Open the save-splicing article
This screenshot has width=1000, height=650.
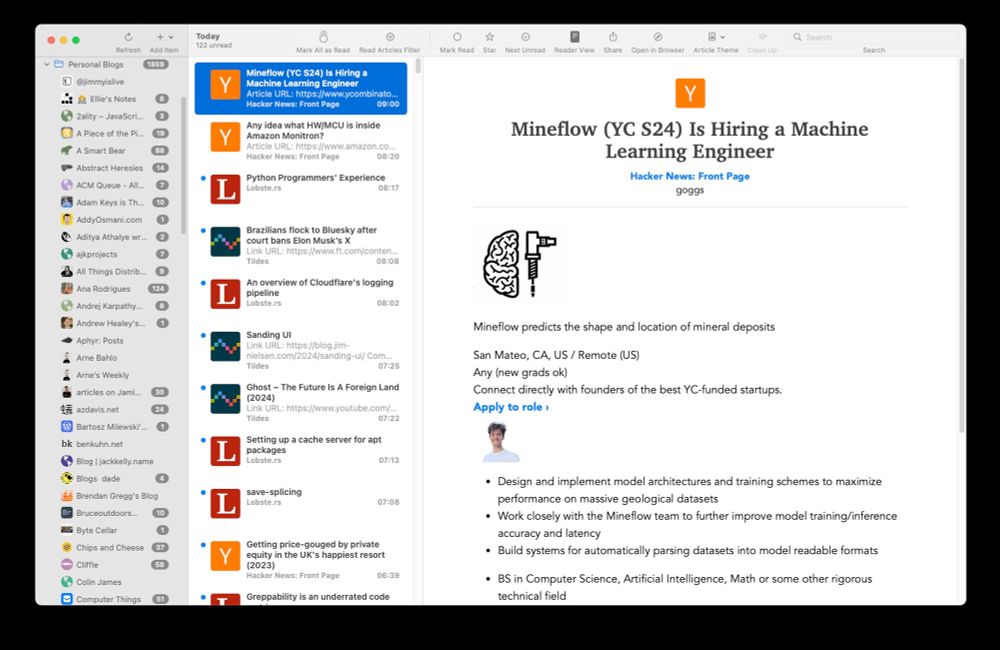[x=301, y=506]
